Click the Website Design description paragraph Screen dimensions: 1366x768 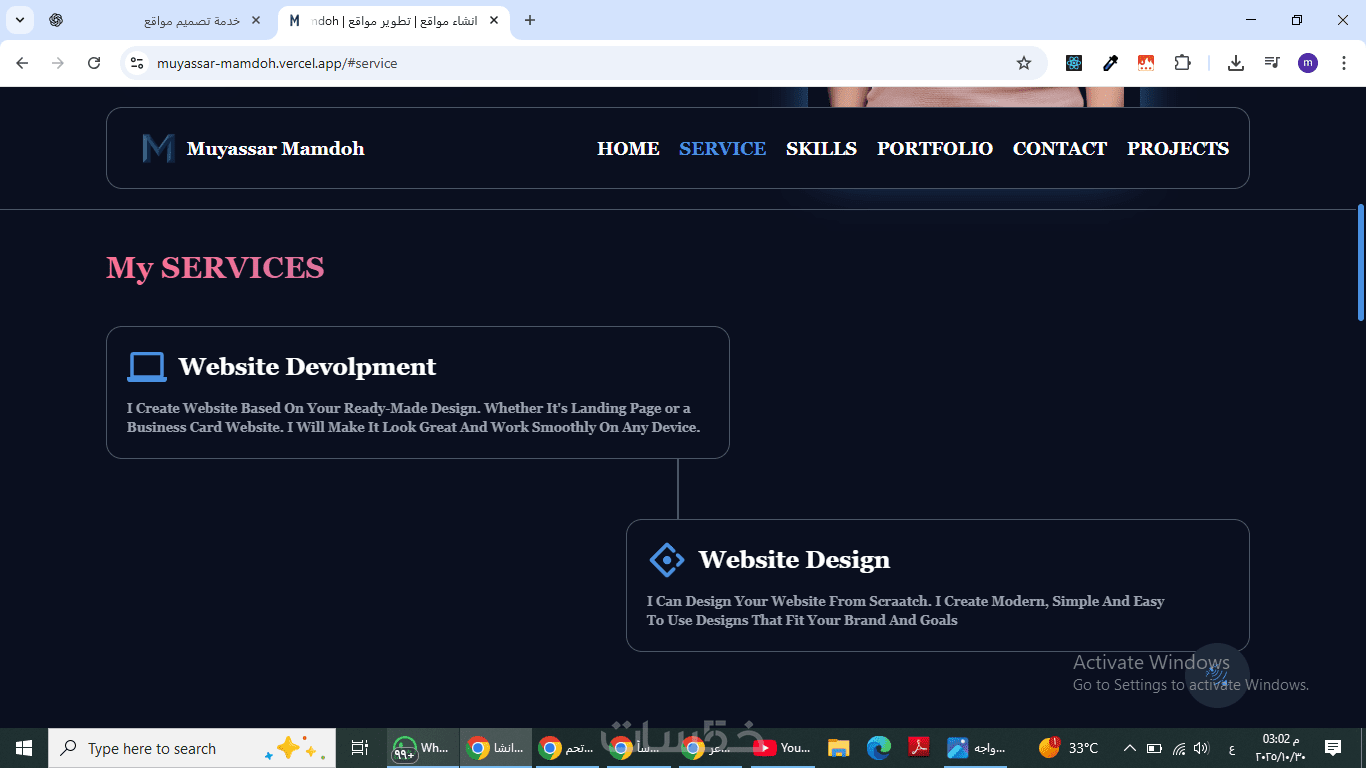point(906,611)
